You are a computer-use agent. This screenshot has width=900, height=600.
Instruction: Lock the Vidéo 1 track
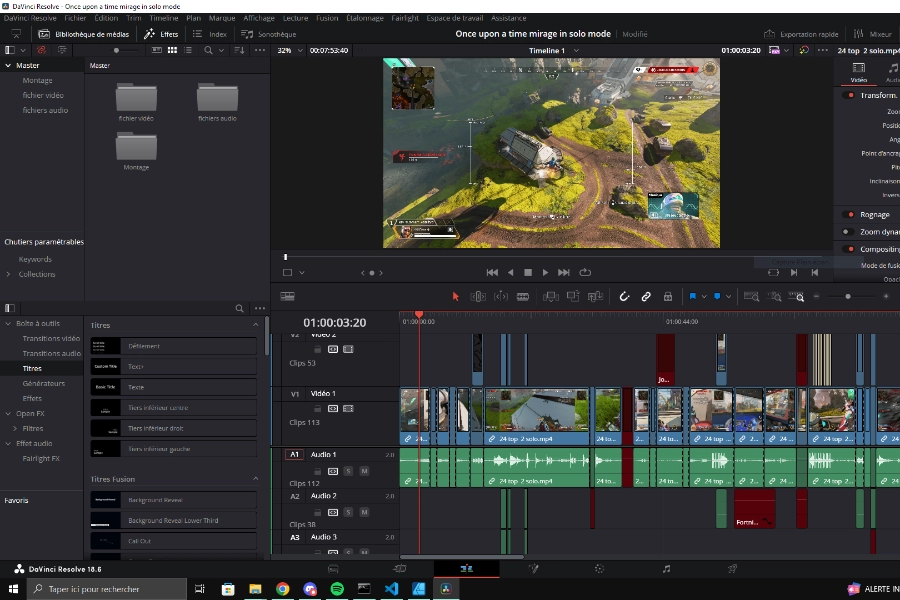point(317,408)
